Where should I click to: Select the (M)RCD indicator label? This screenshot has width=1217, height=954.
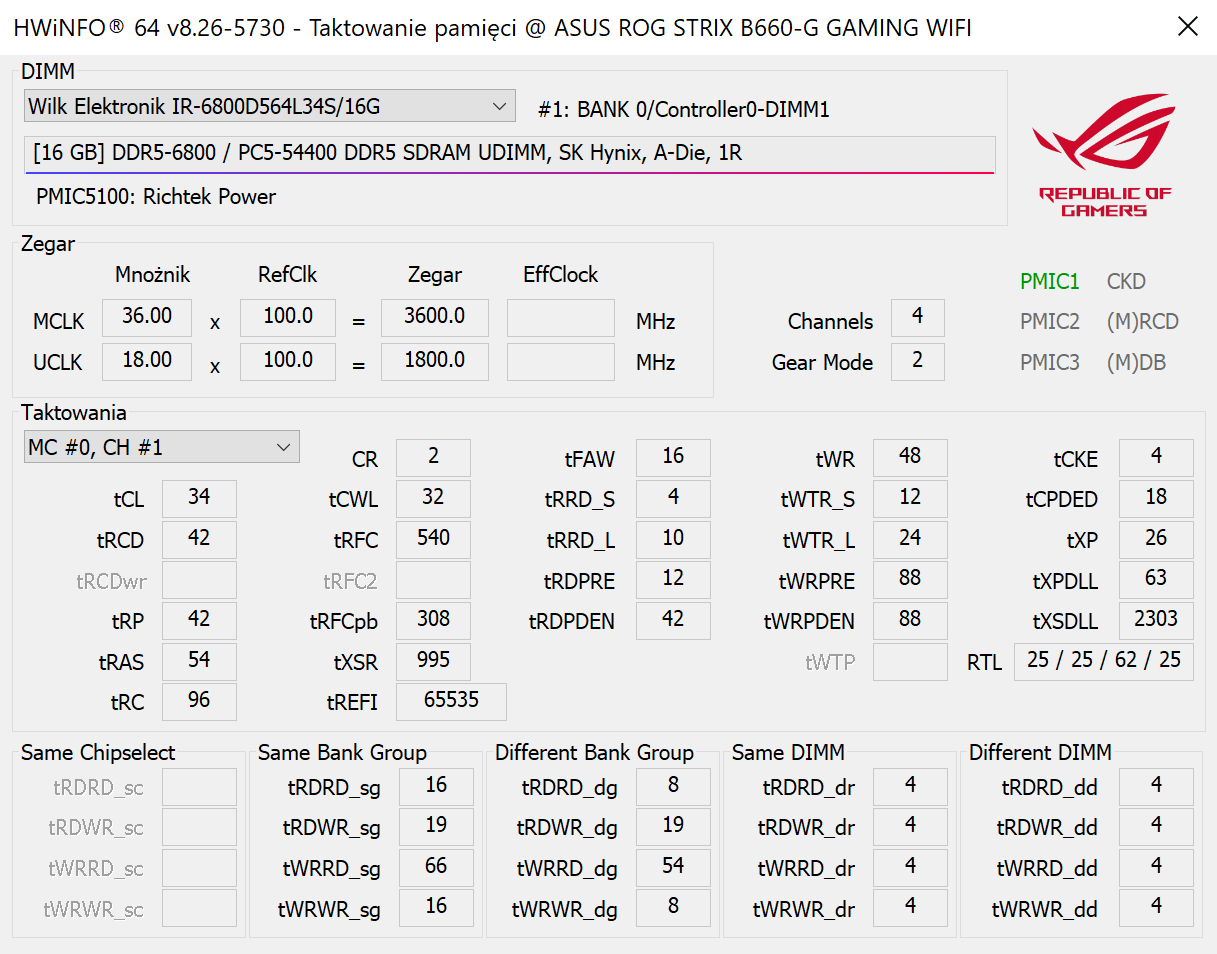click(x=1142, y=322)
